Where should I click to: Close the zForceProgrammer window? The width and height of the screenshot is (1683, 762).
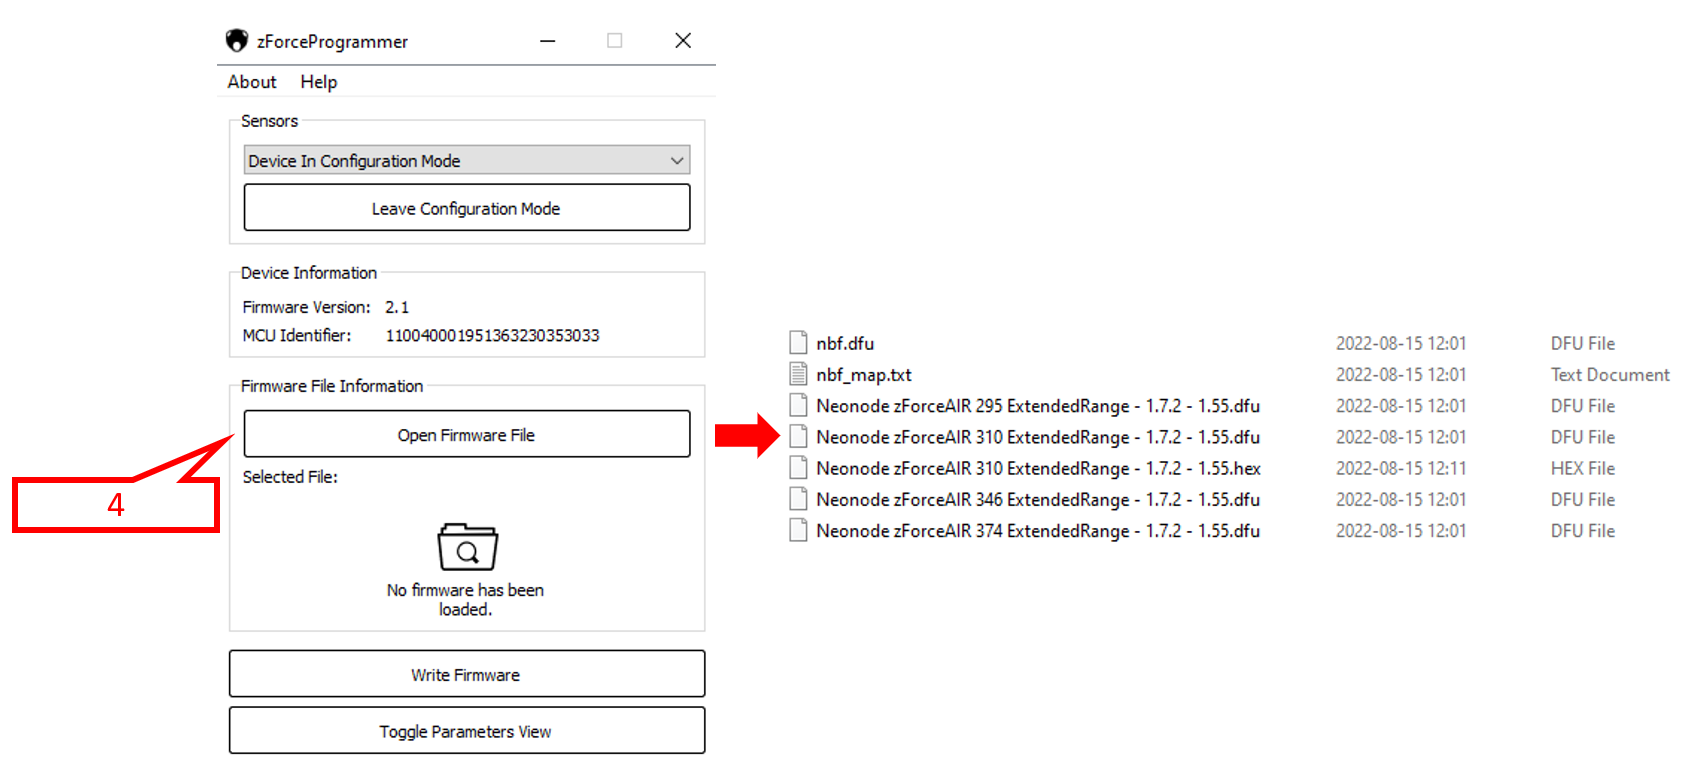click(683, 41)
